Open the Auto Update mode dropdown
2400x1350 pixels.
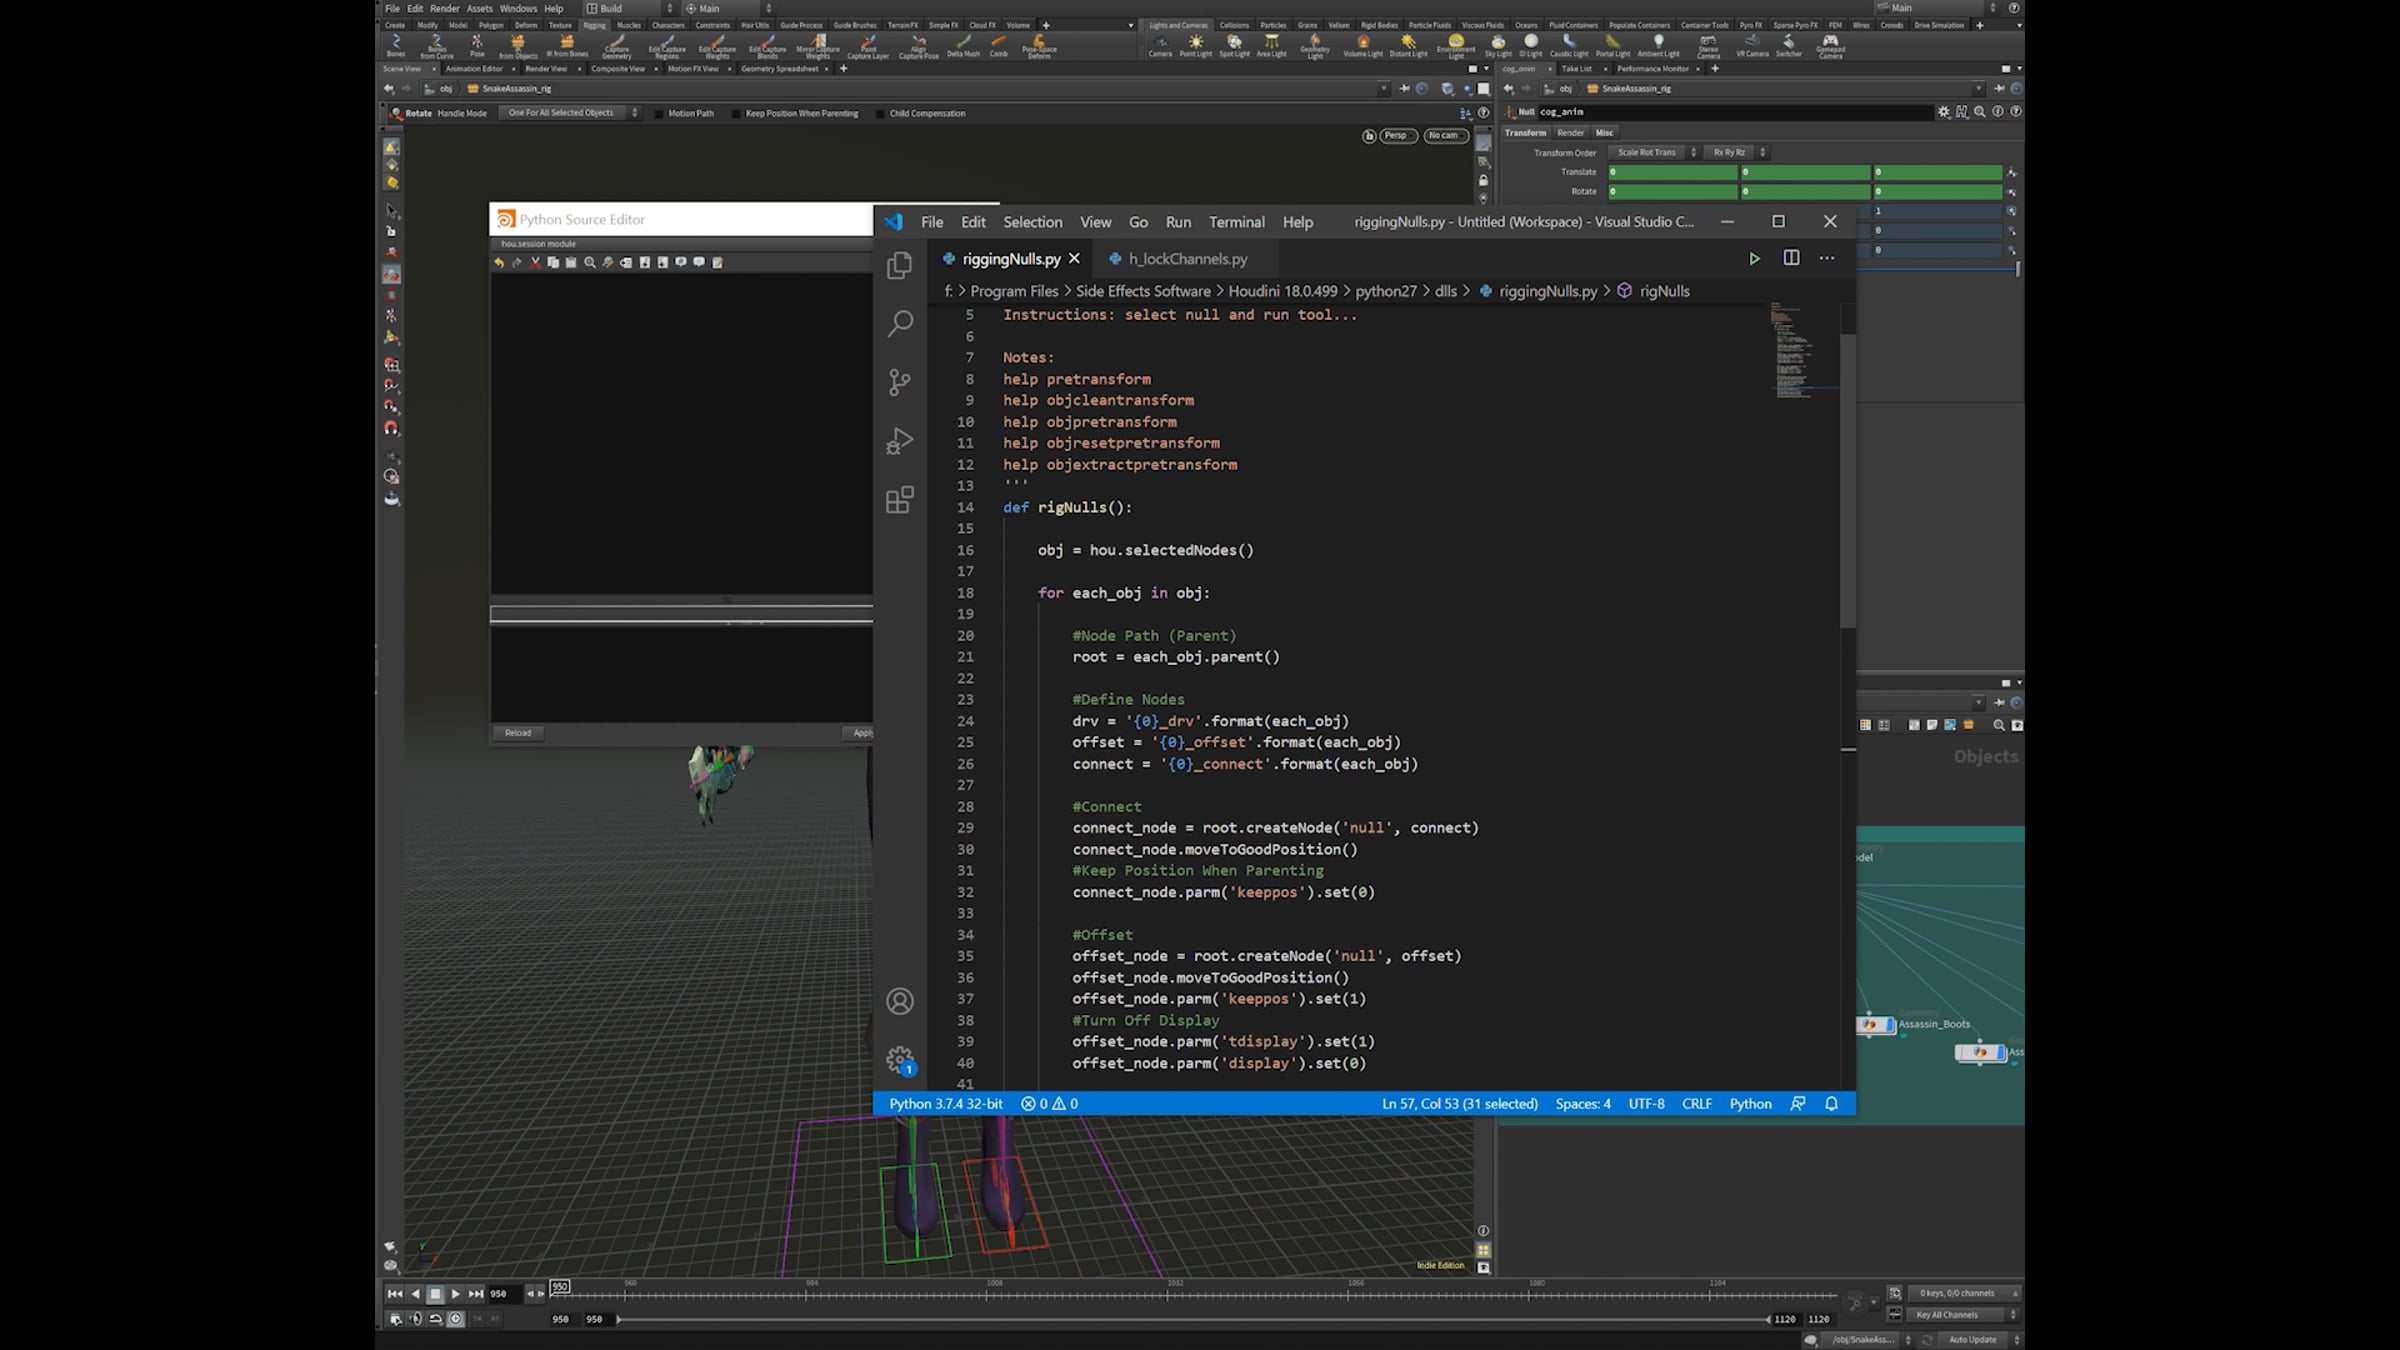coord(1979,1340)
